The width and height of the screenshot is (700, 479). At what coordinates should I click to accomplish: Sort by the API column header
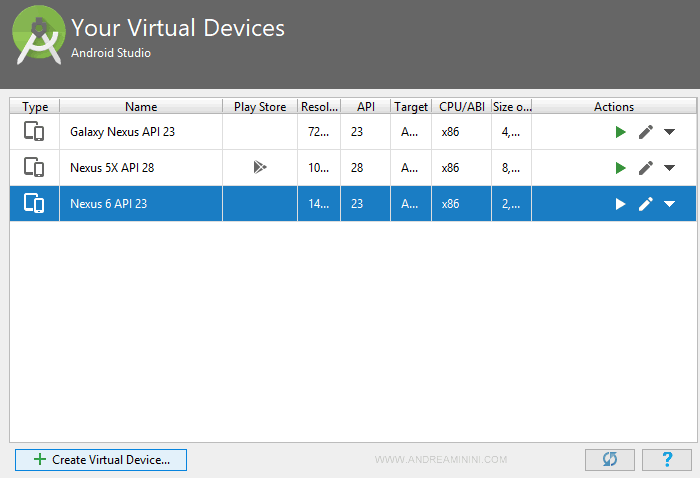366,107
